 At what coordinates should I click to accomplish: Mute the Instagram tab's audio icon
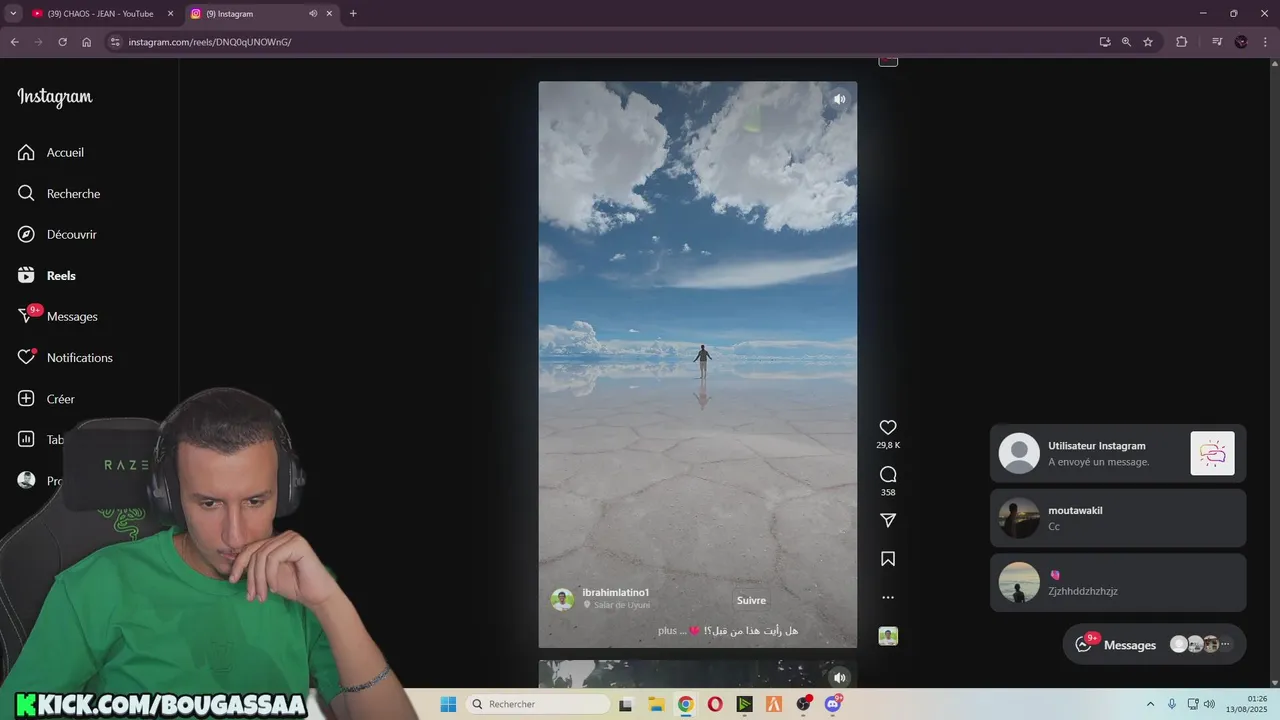313,14
